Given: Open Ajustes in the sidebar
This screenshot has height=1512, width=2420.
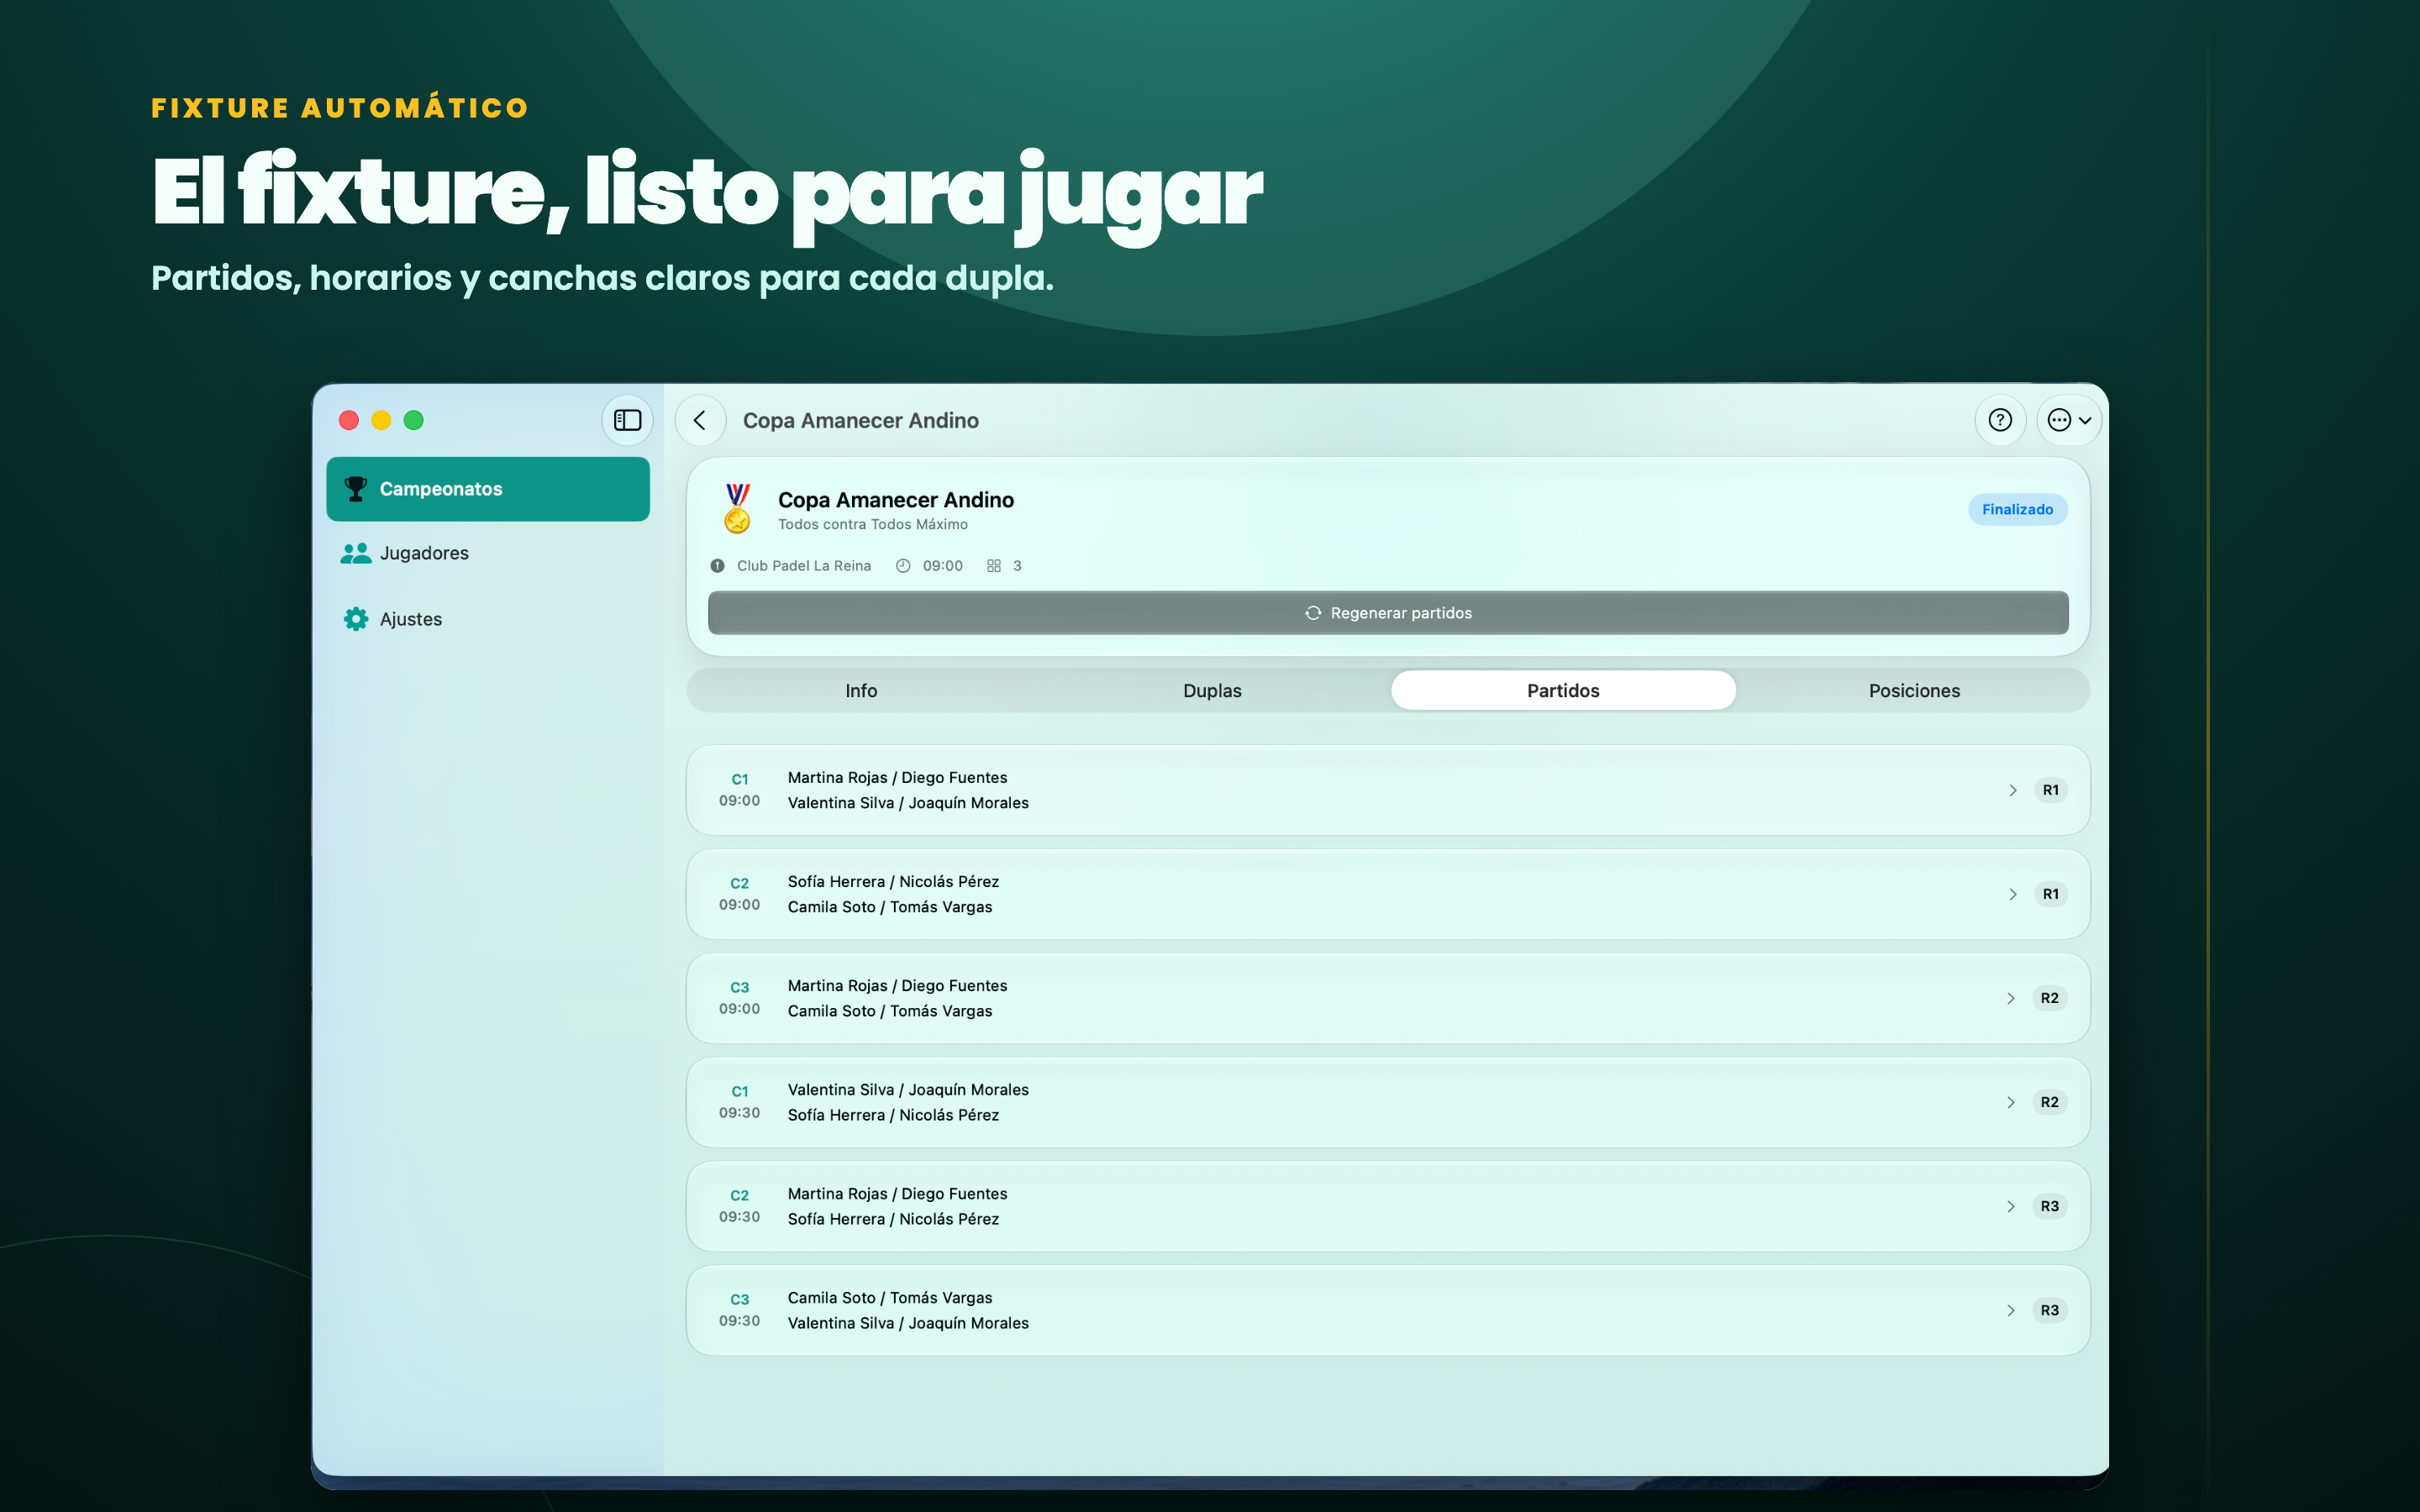Looking at the screenshot, I should click(488, 619).
